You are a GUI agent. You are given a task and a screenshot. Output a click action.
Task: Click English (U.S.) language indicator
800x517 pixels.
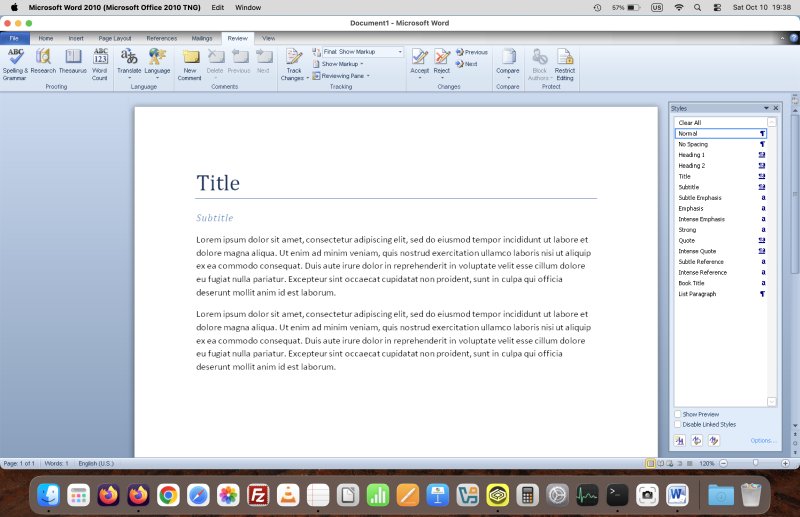tap(96, 463)
